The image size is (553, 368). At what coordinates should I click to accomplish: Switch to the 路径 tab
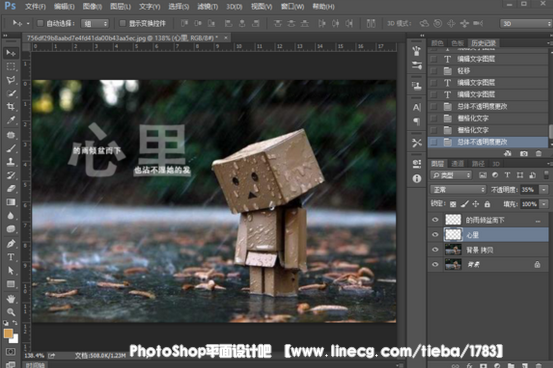coord(478,164)
